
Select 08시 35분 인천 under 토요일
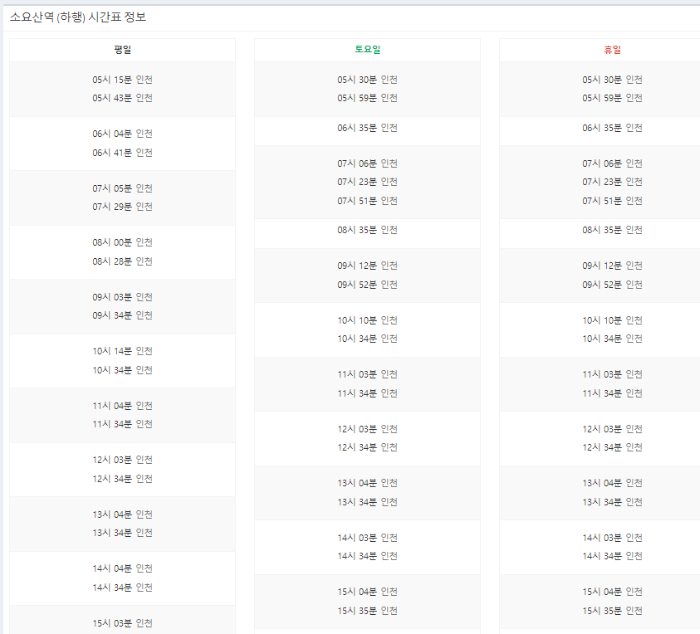pos(367,230)
